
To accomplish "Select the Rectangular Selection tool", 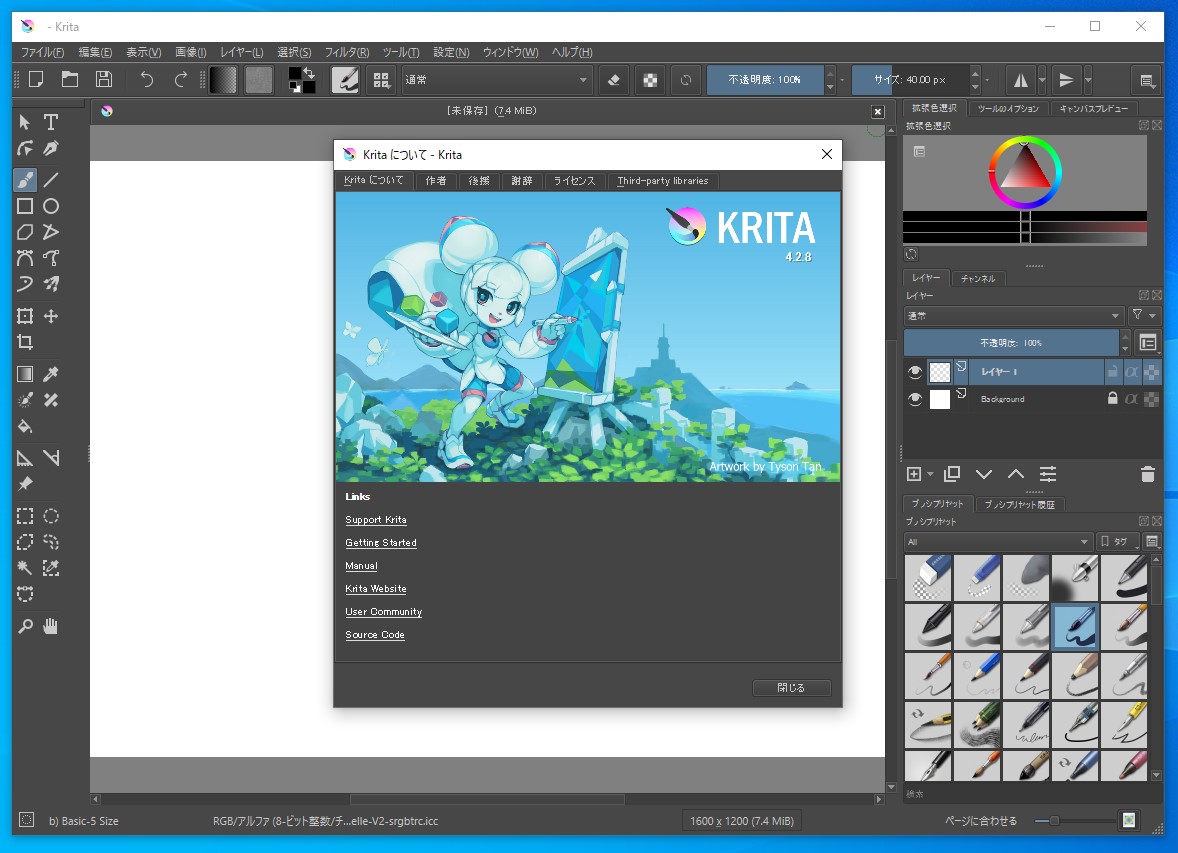I will tap(25, 516).
